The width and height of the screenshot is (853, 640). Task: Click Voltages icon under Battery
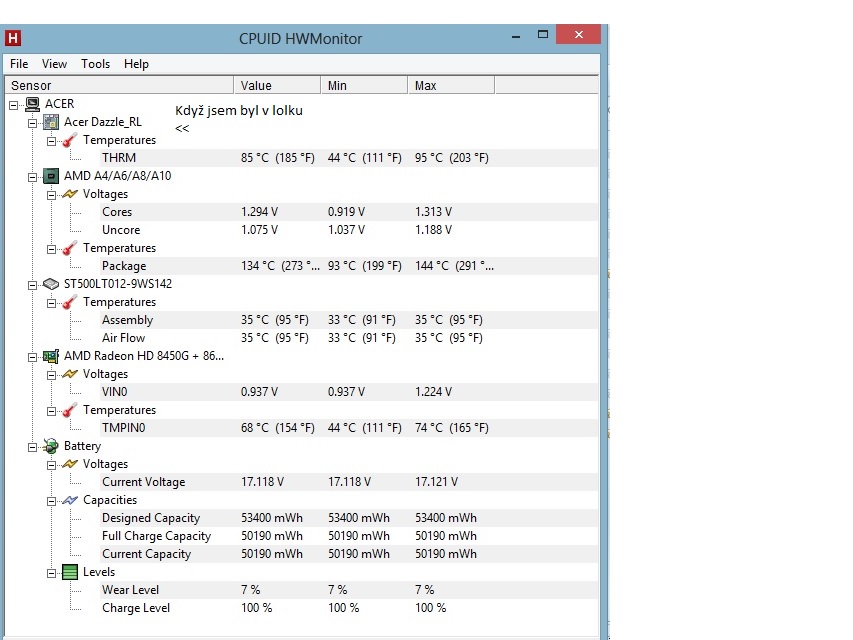point(70,464)
